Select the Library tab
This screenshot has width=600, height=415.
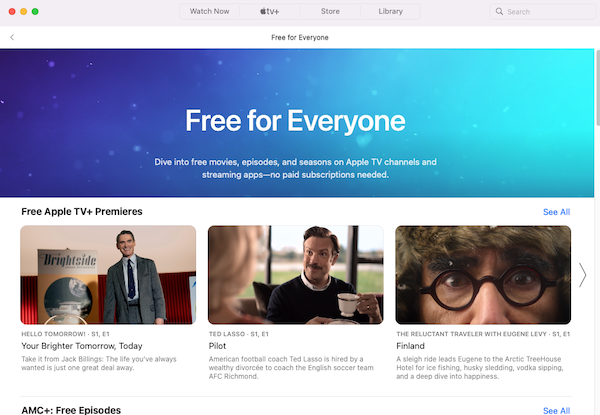coord(391,11)
